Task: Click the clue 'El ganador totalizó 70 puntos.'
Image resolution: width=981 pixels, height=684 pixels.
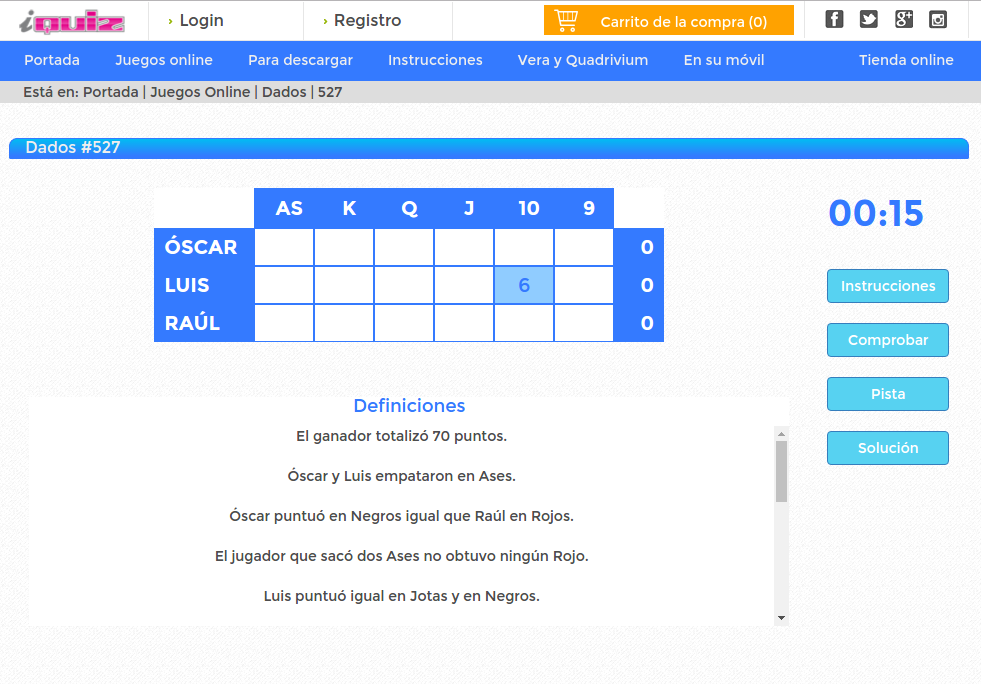Action: (x=402, y=436)
